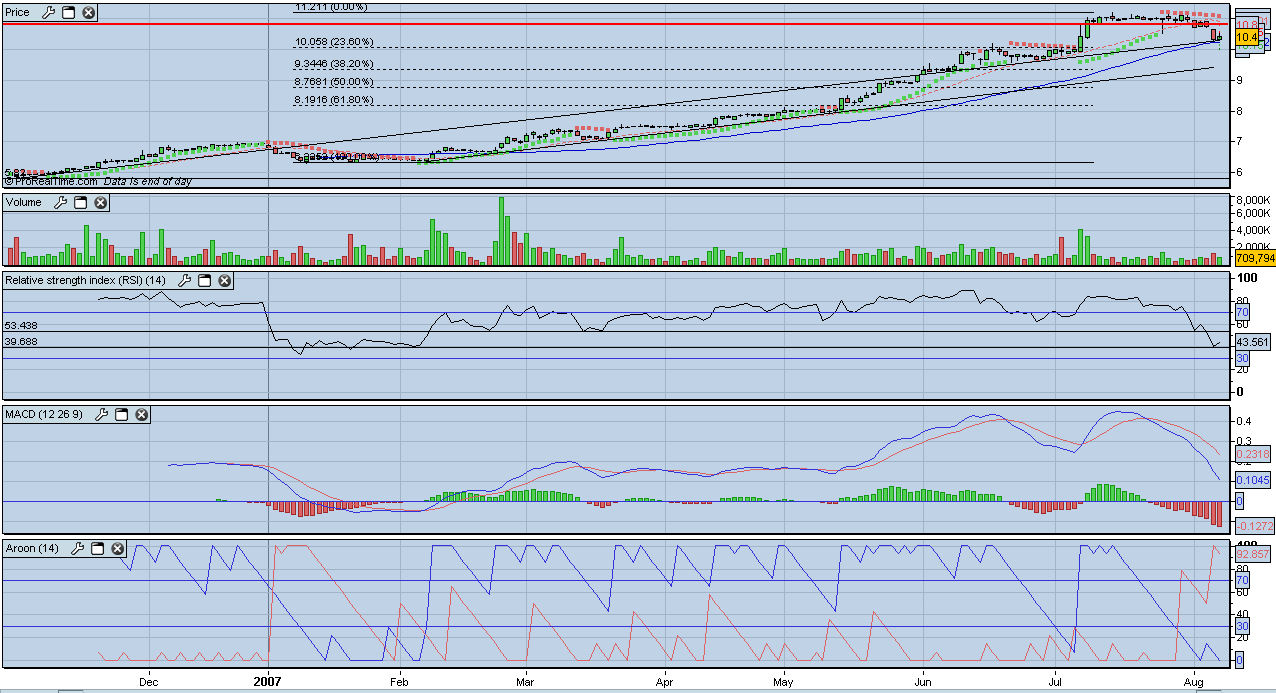Maximize the Aroon panel window icon
The width and height of the screenshot is (1276, 693).
coord(97,548)
